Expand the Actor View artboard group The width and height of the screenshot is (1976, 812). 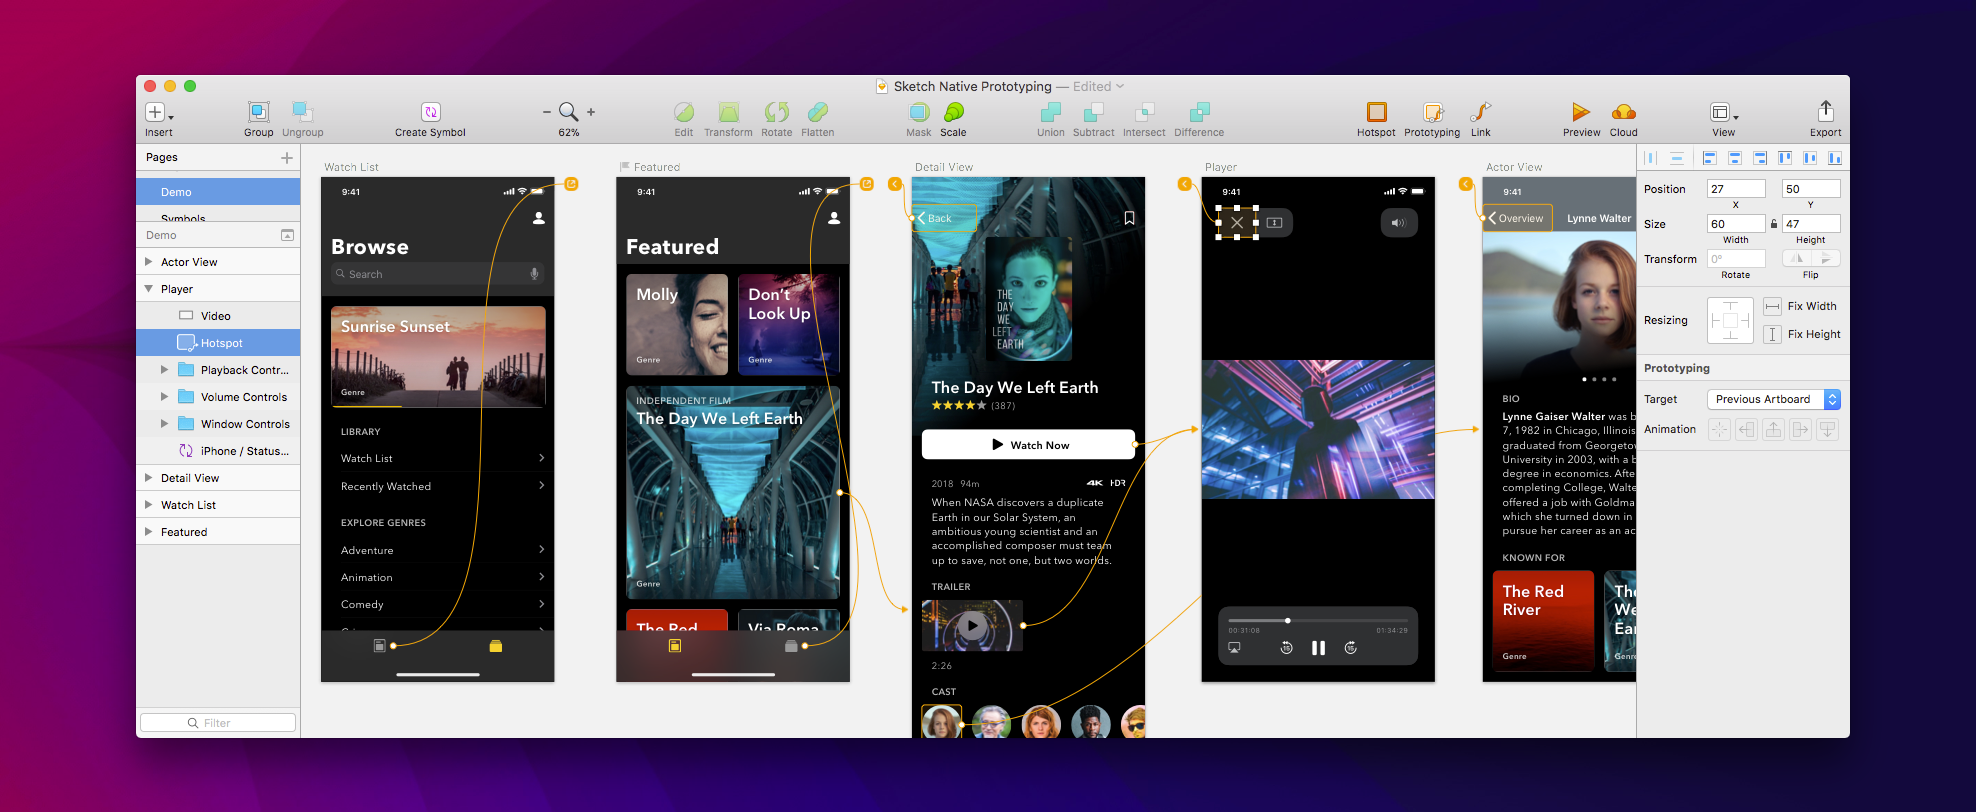tap(149, 262)
